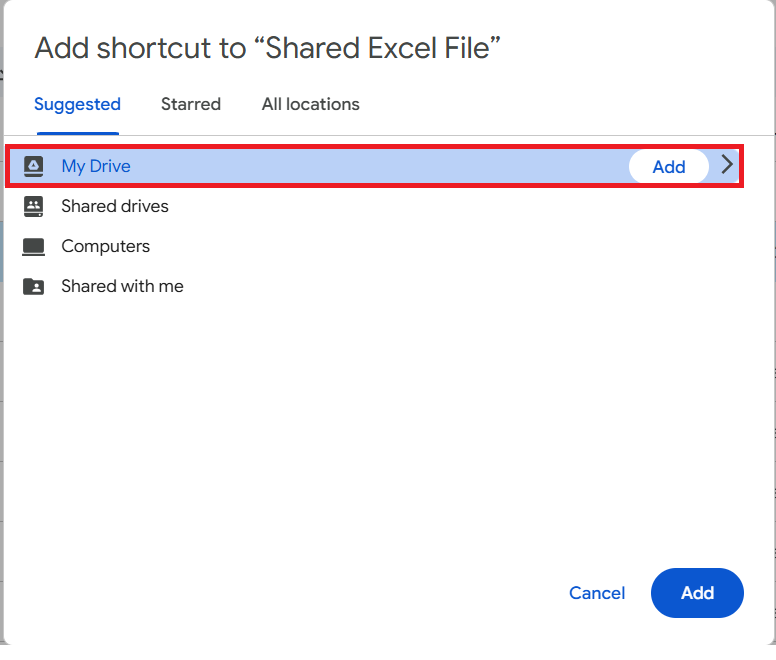Click empty area below the locations list
This screenshot has height=660, width=776.
pos(388,430)
